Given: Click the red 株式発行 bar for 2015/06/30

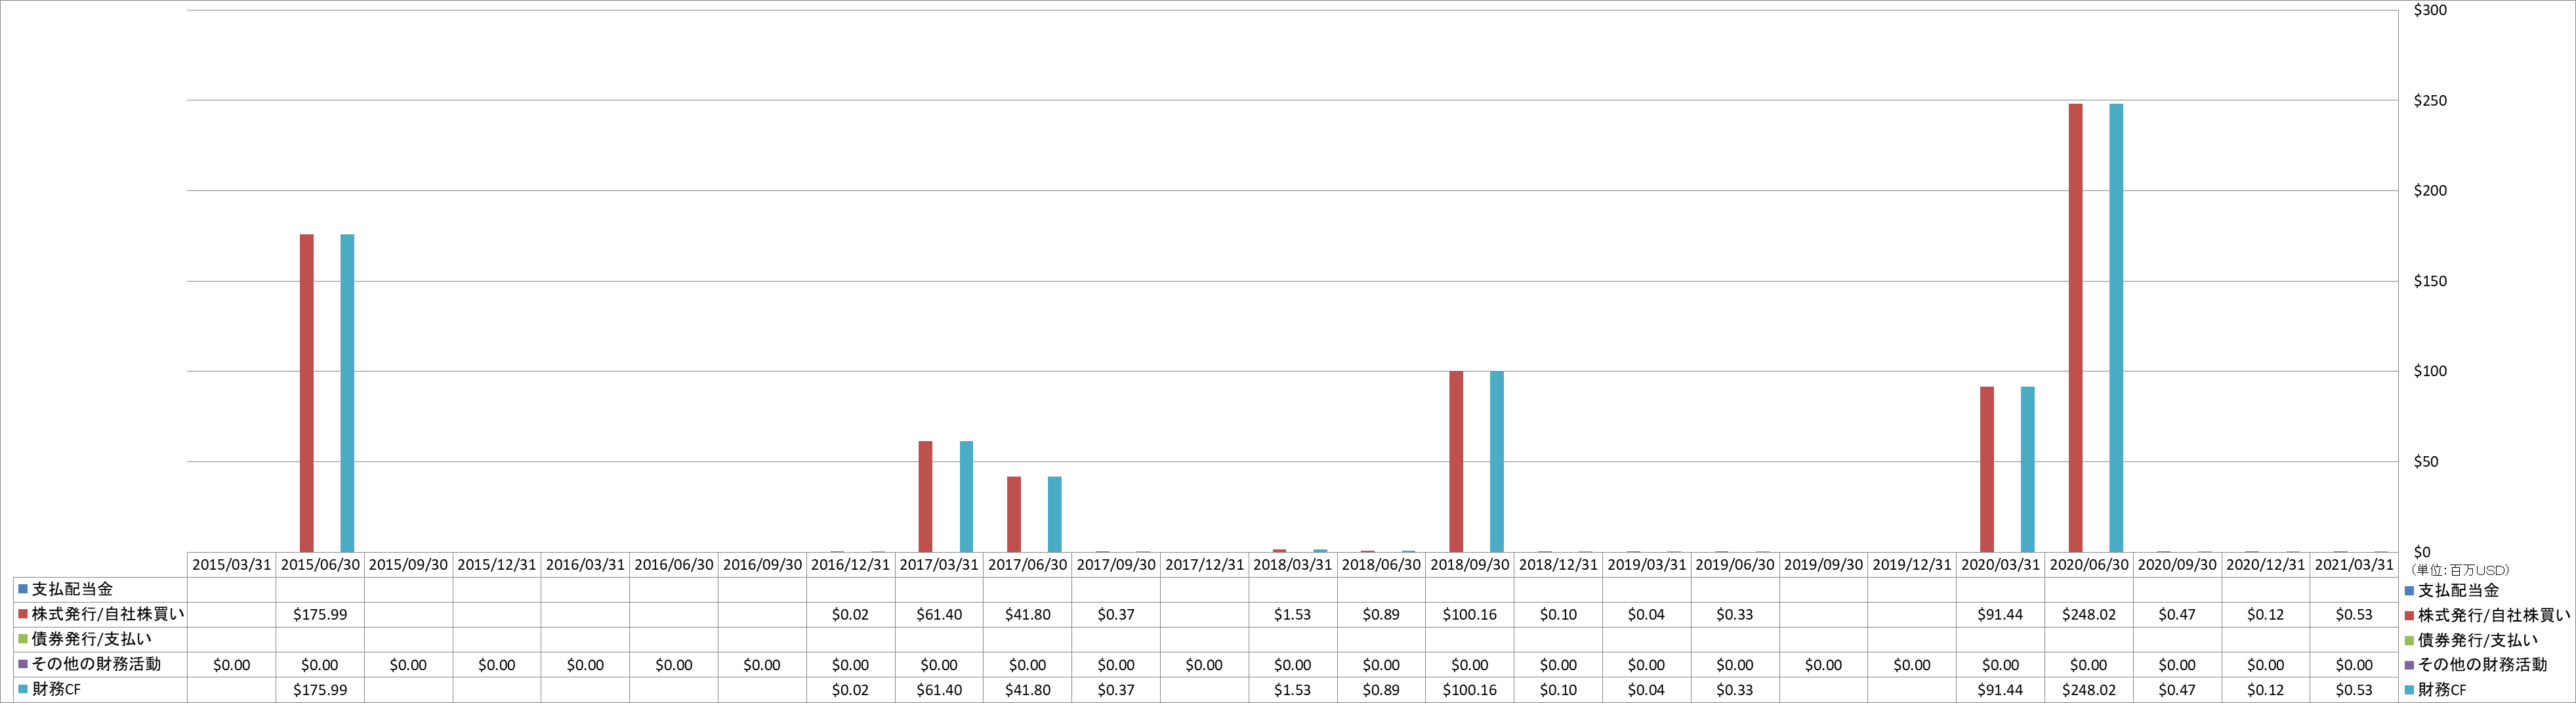Looking at the screenshot, I should pyautogui.click(x=306, y=393).
